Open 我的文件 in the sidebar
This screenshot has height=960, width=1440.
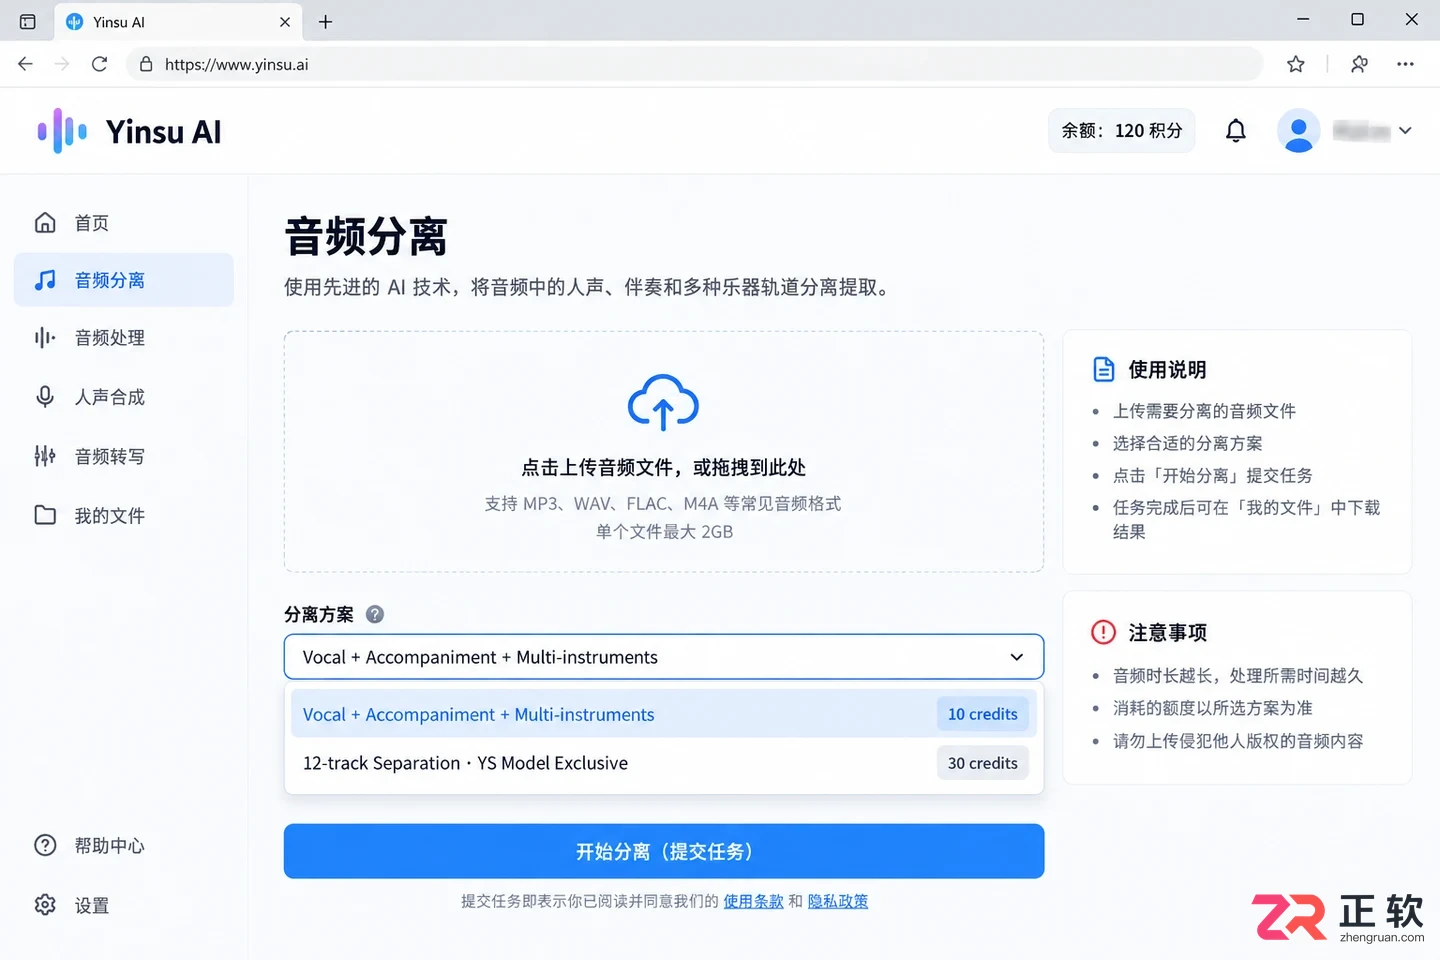(x=124, y=516)
